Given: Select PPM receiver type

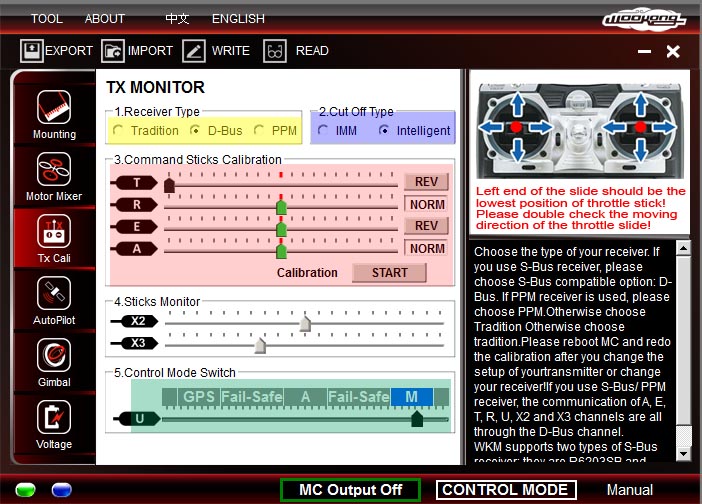Looking at the screenshot, I should coord(262,130).
